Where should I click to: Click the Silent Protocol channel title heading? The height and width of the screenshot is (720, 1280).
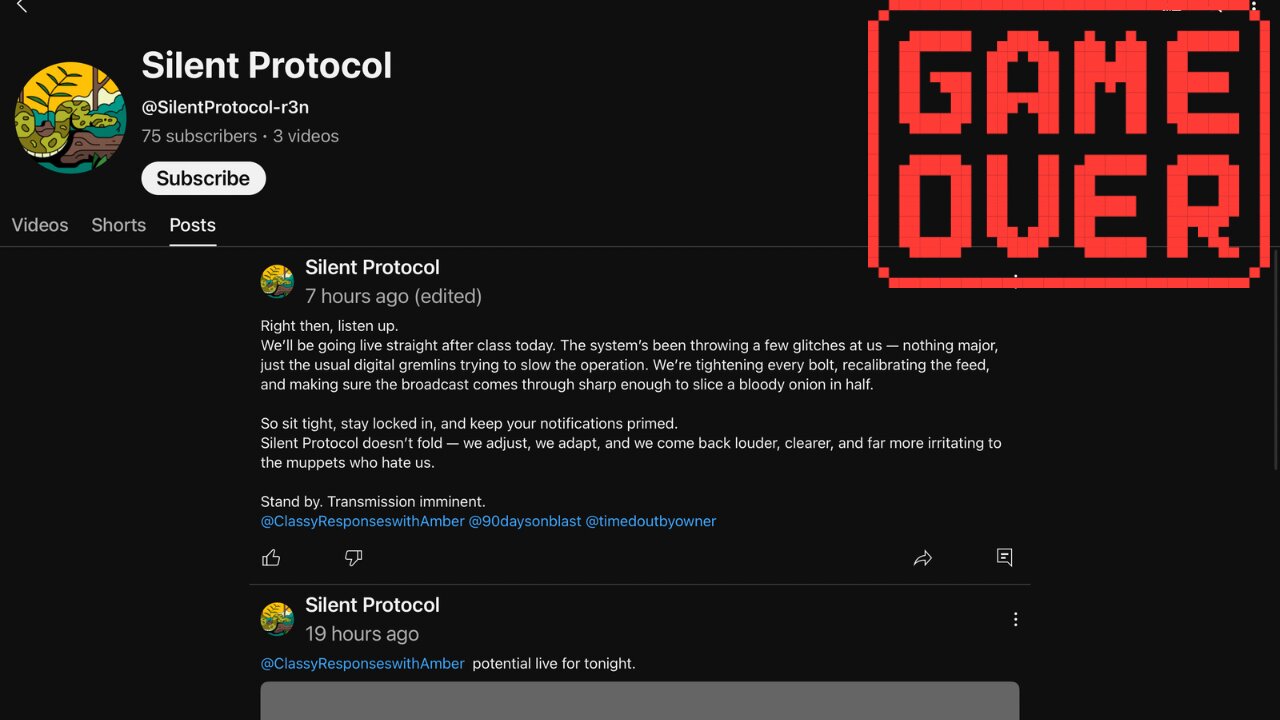pos(267,65)
